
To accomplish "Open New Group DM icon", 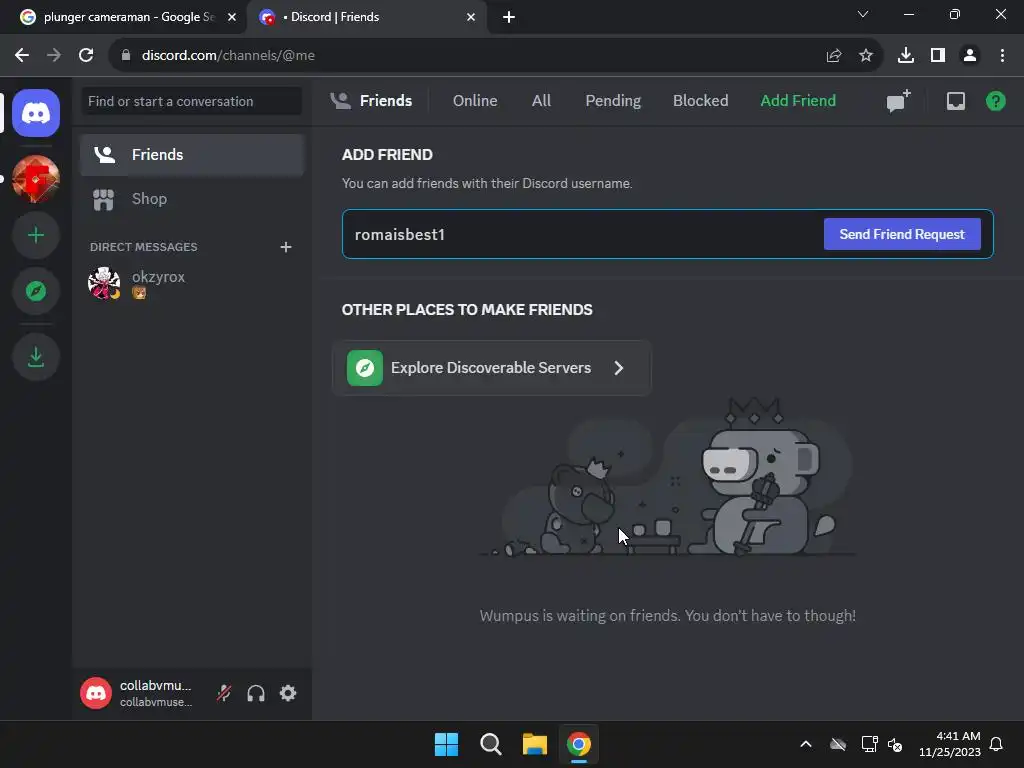I will click(898, 101).
